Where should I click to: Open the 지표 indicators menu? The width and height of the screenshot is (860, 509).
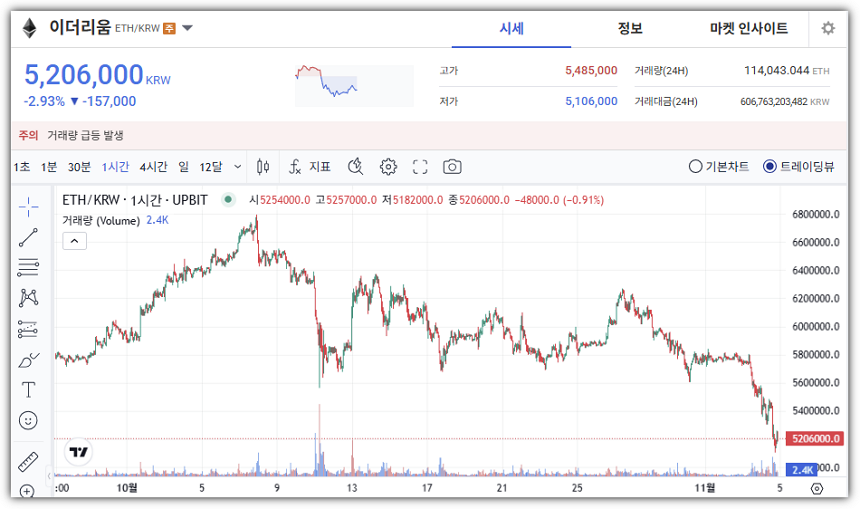[x=310, y=167]
